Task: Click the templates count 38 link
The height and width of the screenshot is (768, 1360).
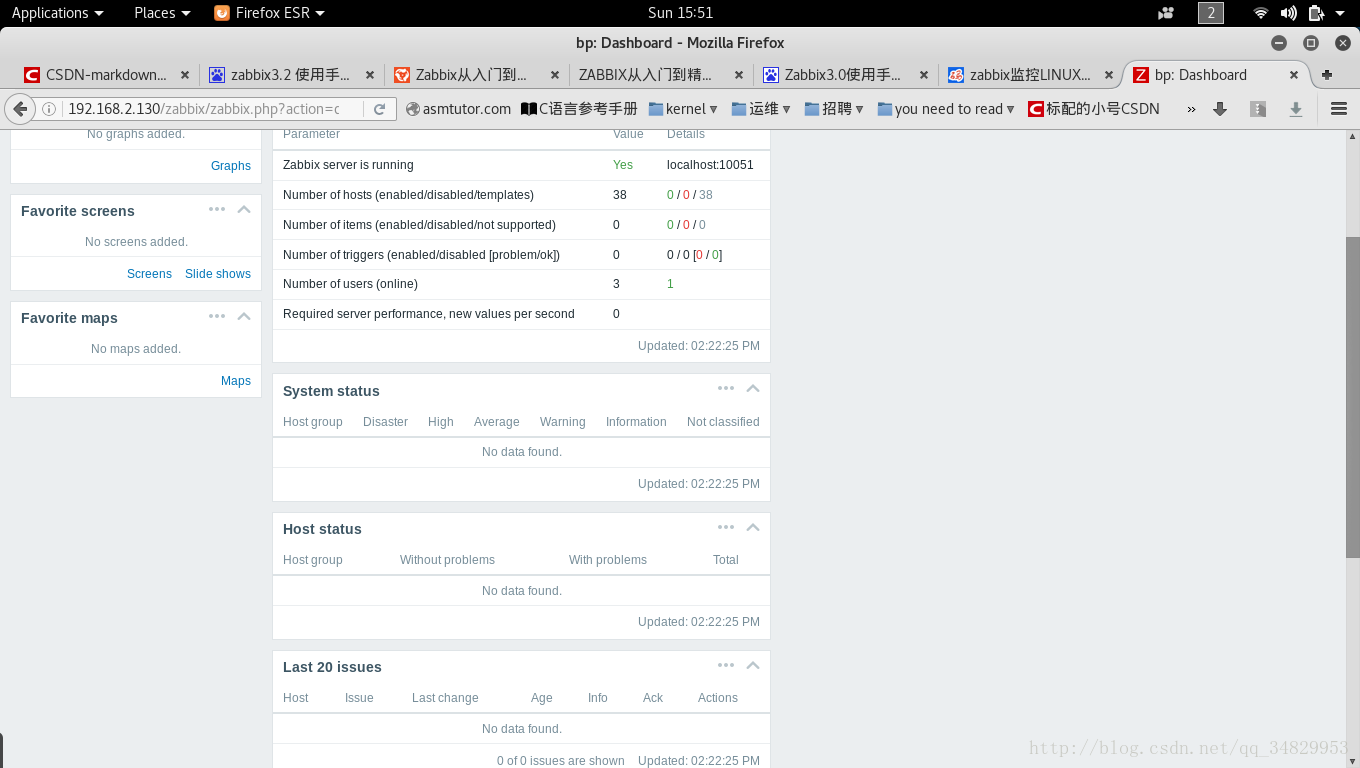Action: pos(706,195)
